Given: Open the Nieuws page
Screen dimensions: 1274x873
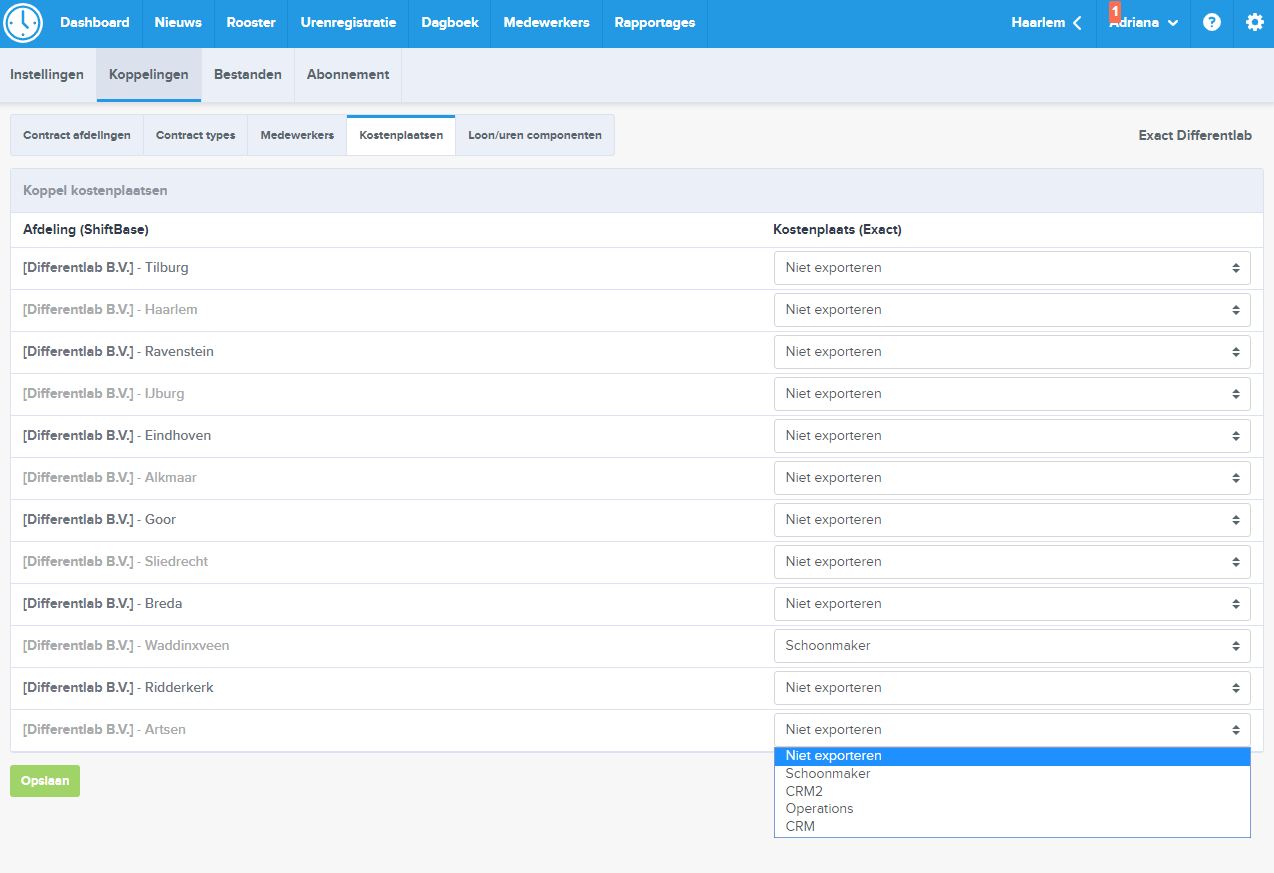Looking at the screenshot, I should point(178,23).
